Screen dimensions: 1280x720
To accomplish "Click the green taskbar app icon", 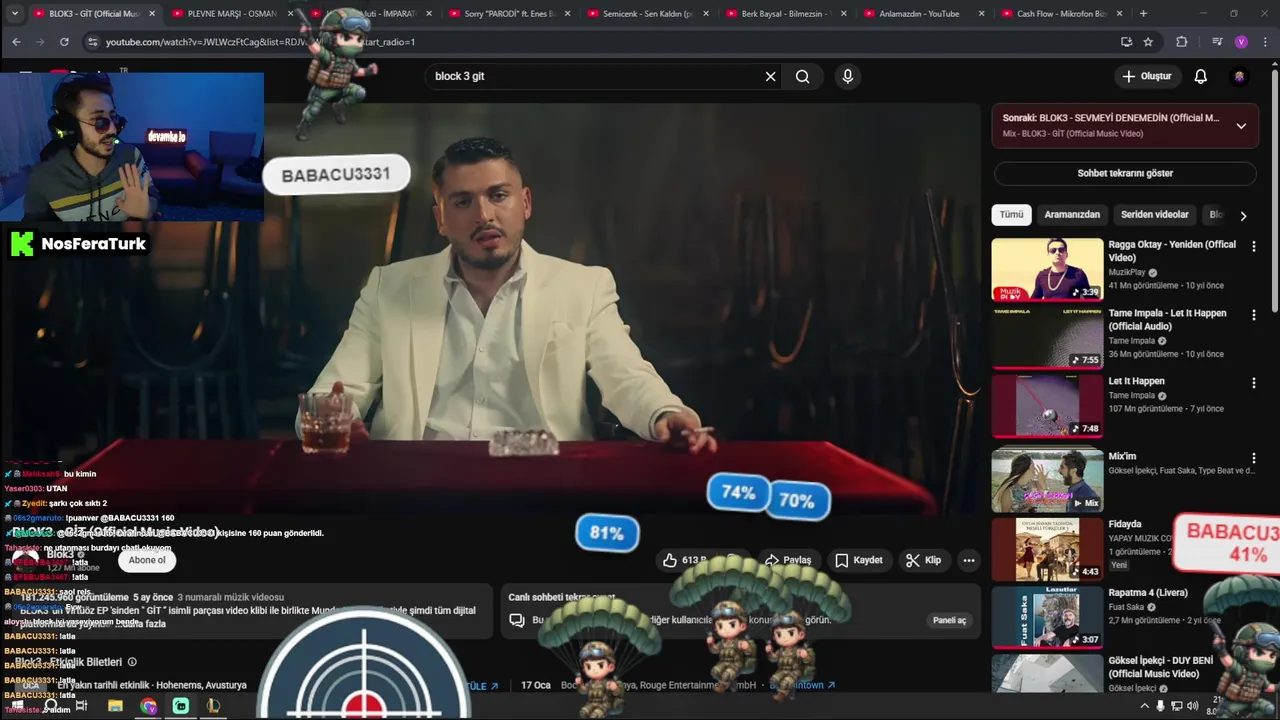I will point(180,706).
